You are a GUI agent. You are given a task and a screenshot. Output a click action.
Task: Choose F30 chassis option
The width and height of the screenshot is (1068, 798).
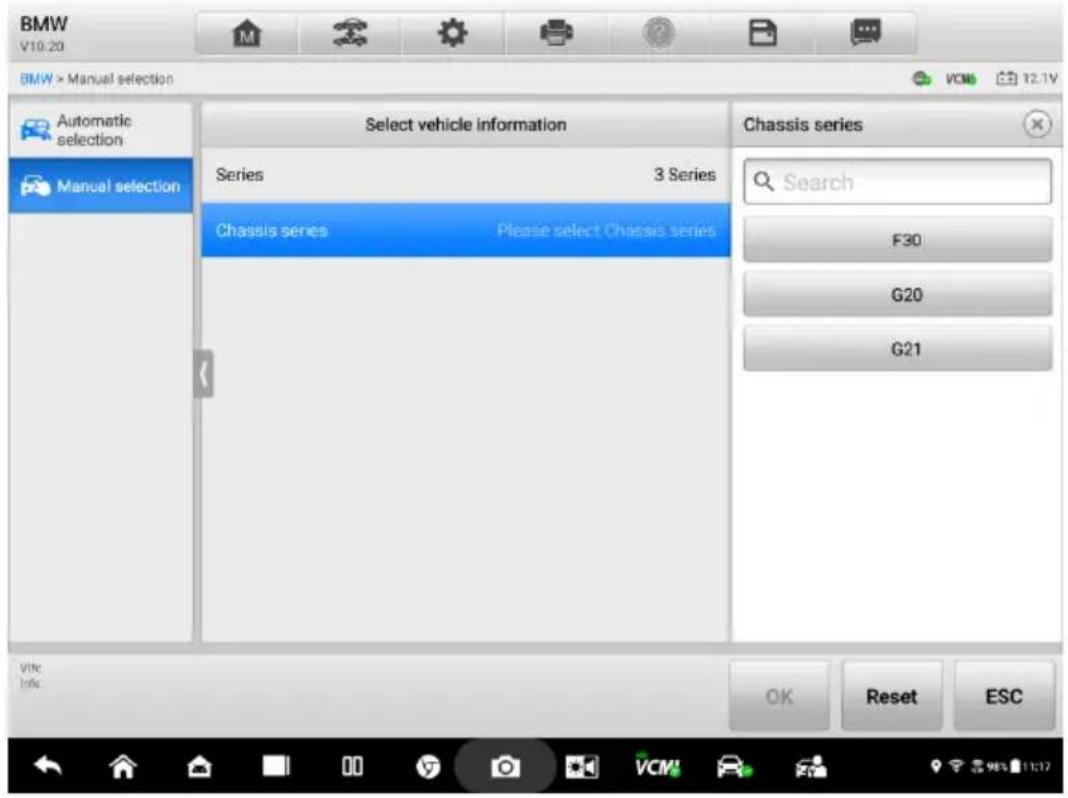coord(897,240)
